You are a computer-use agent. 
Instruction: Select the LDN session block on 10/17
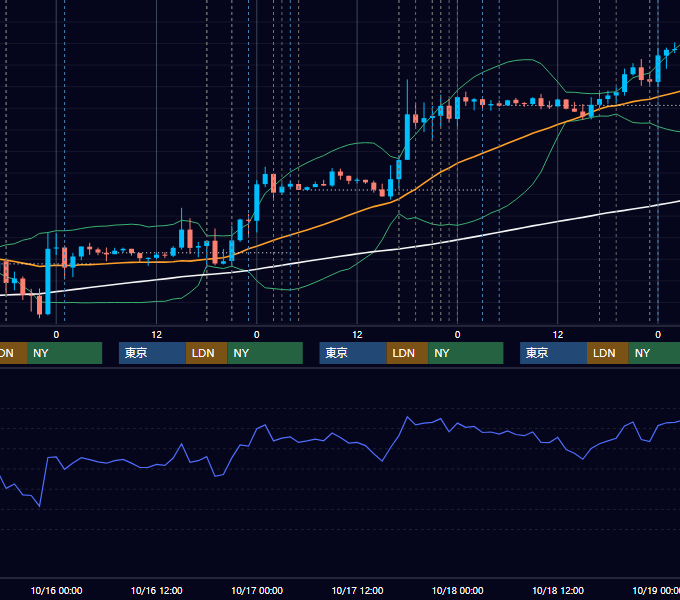[407, 353]
